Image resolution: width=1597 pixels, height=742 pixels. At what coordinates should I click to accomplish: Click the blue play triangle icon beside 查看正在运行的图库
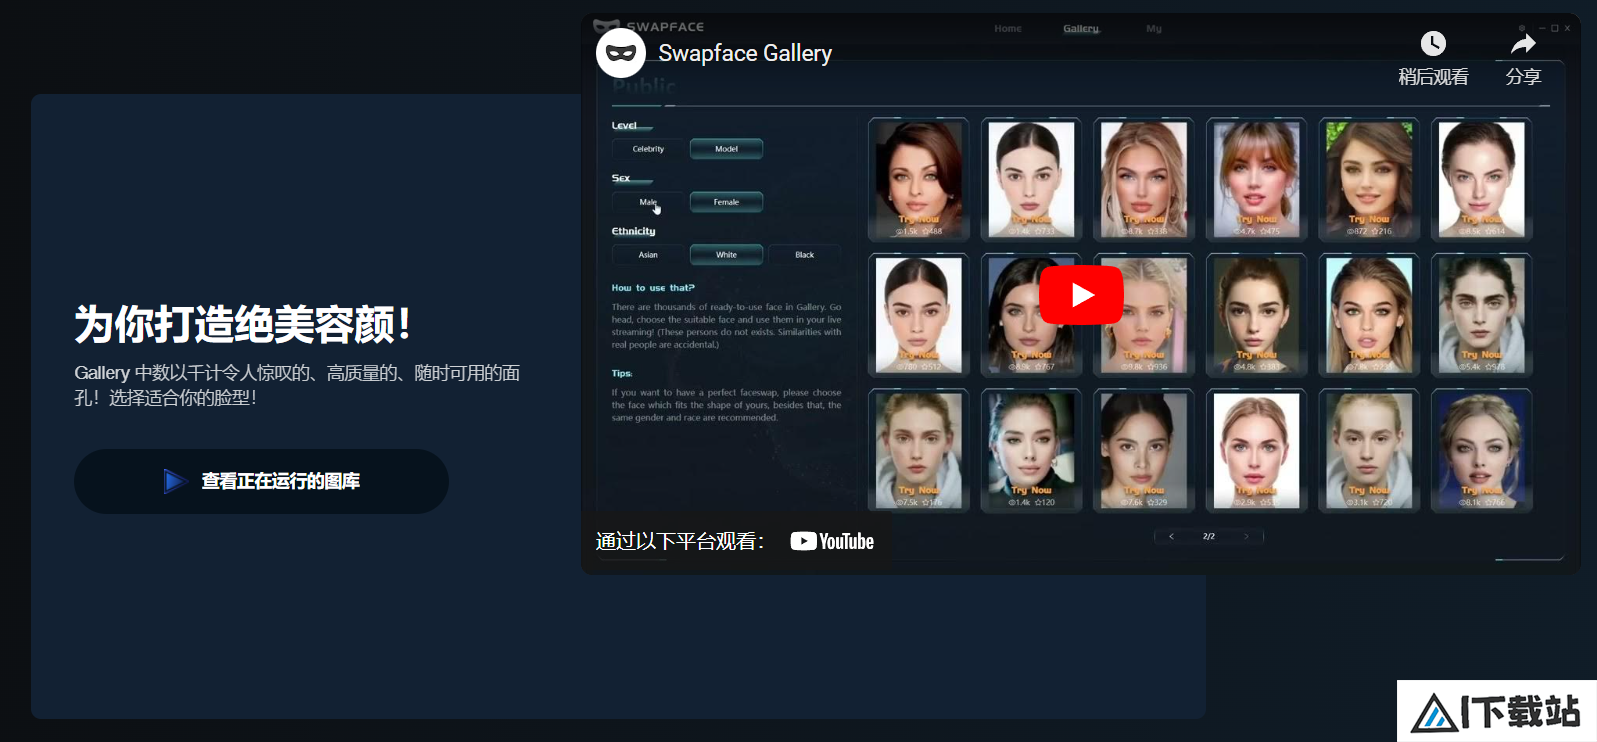tap(175, 481)
